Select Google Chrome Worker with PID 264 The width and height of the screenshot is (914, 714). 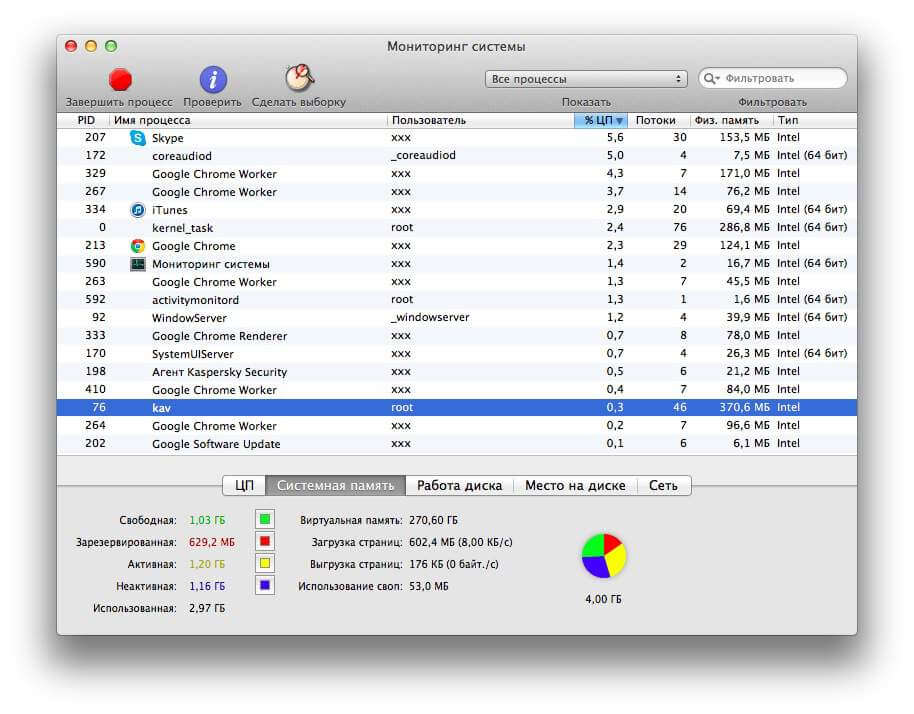coord(457,425)
